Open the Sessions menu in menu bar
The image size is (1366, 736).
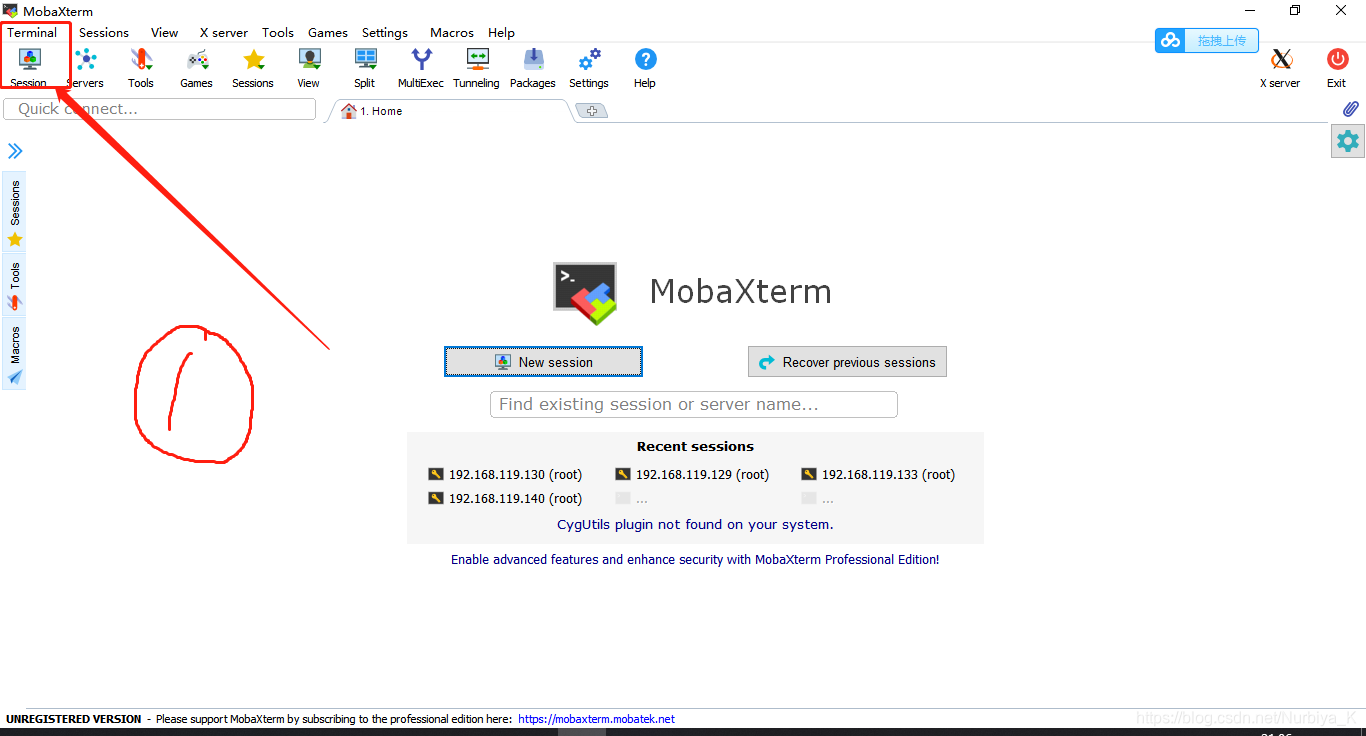104,32
